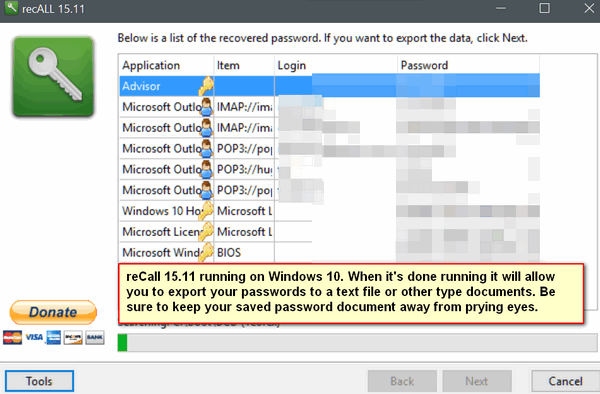
Task: Click the key icon on Windows 10 row
Action: [206, 211]
